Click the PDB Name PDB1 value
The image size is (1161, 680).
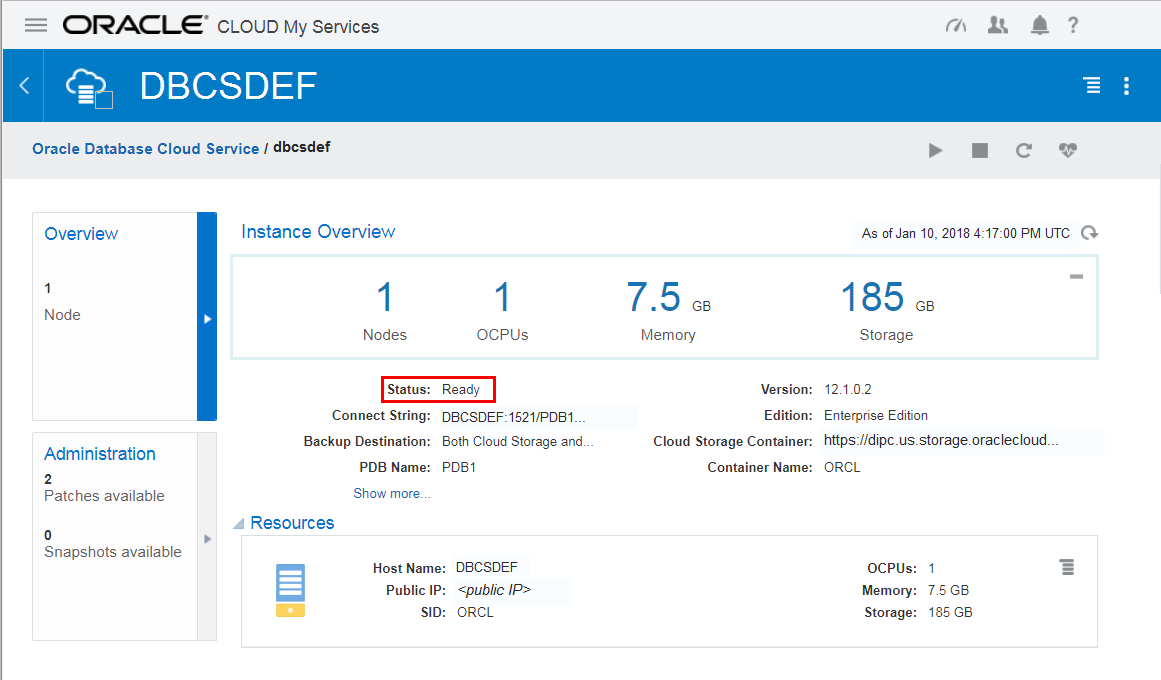pyautogui.click(x=459, y=467)
